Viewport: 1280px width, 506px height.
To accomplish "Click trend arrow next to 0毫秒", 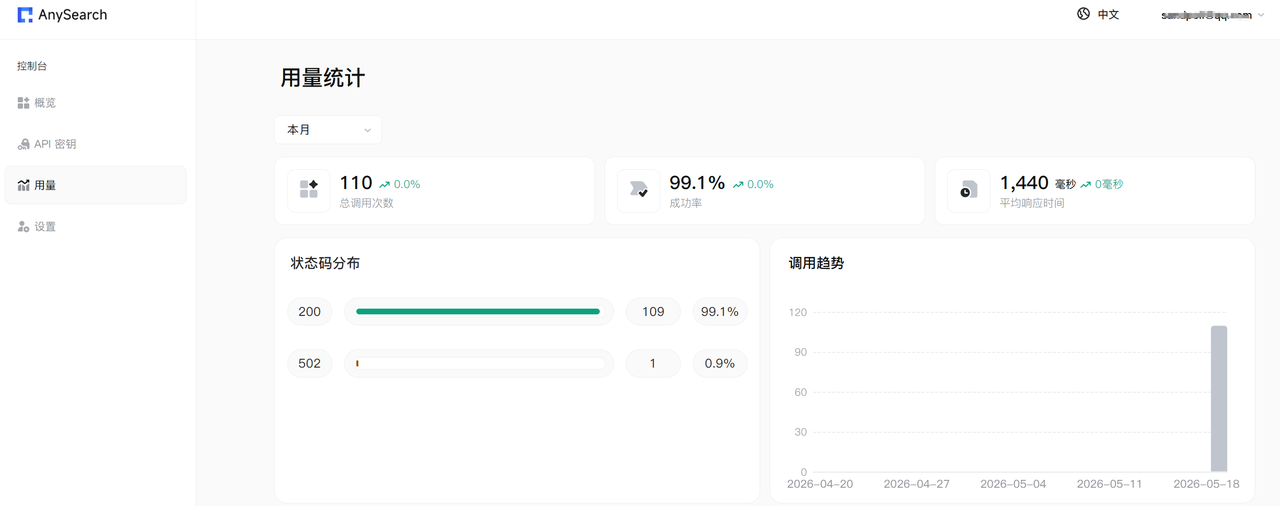I will (1085, 185).
